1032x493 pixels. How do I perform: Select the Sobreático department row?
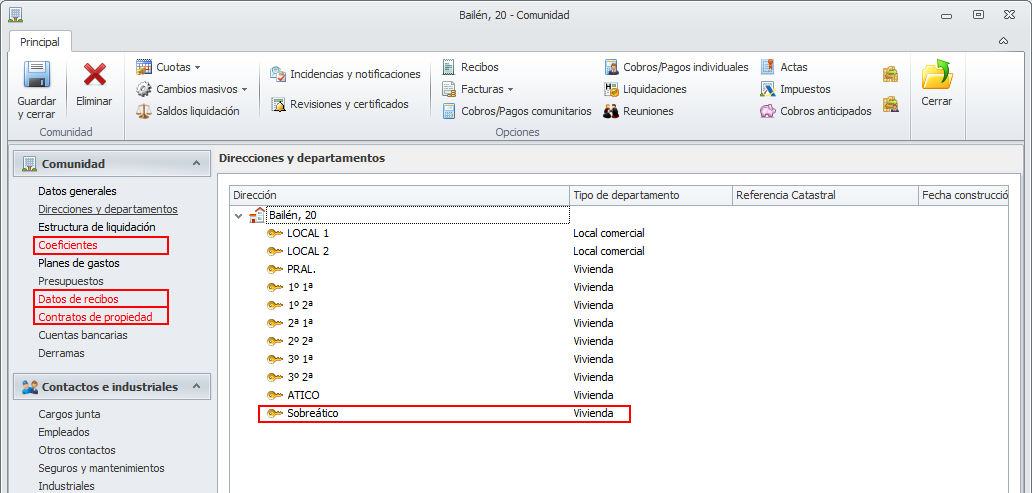point(314,413)
